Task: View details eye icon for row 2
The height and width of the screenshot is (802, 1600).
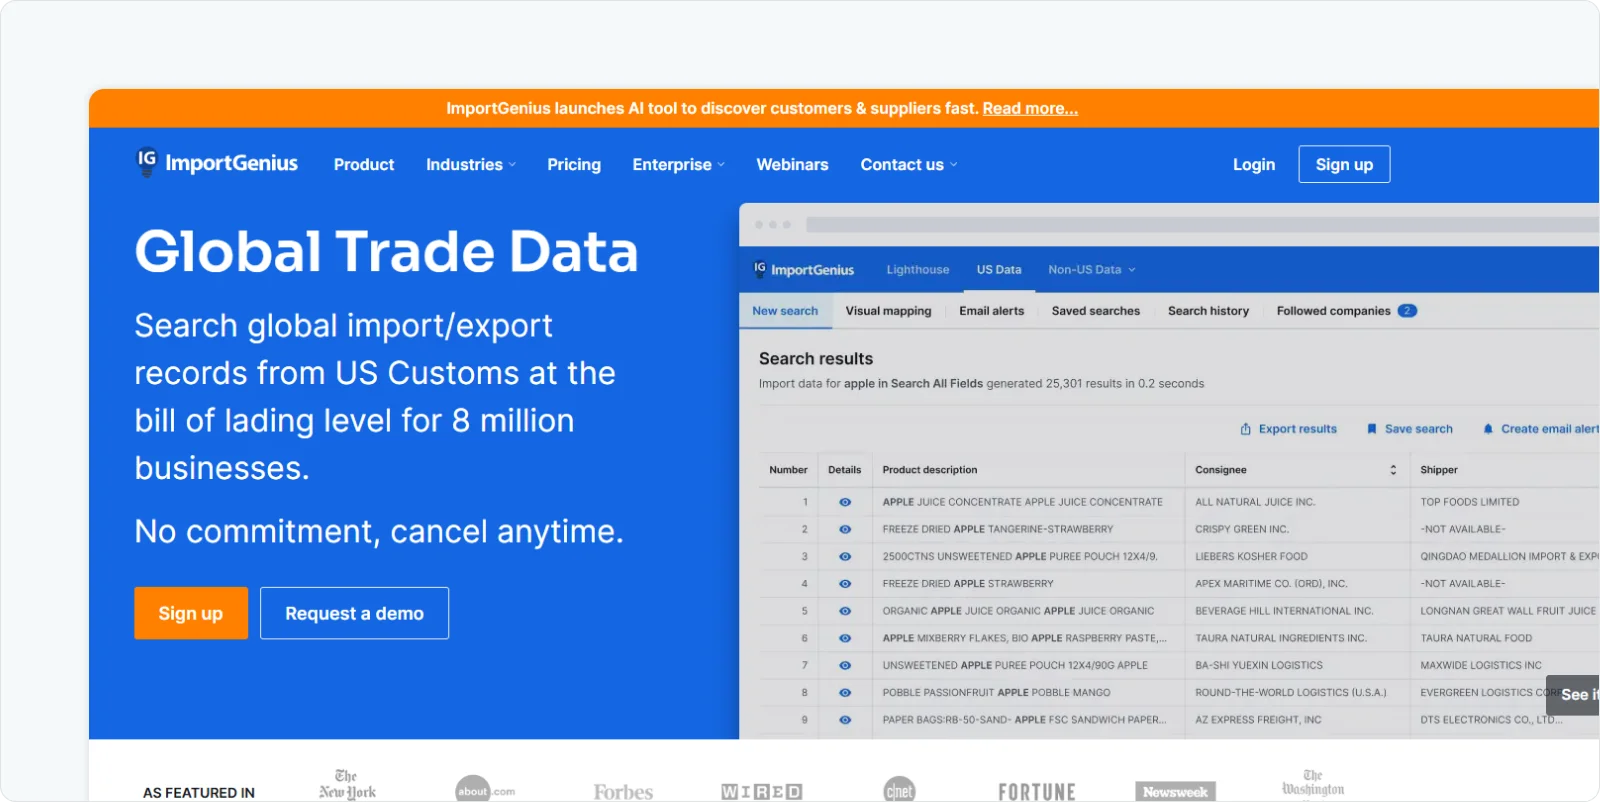Action: (845, 529)
